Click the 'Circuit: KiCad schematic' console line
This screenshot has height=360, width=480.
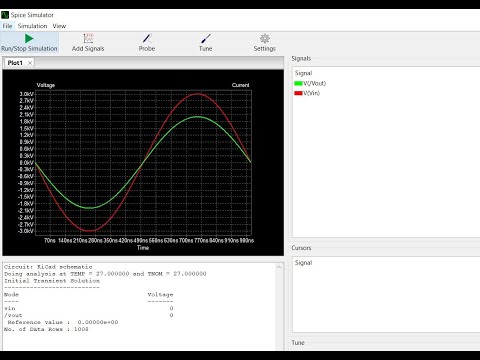click(x=48, y=267)
